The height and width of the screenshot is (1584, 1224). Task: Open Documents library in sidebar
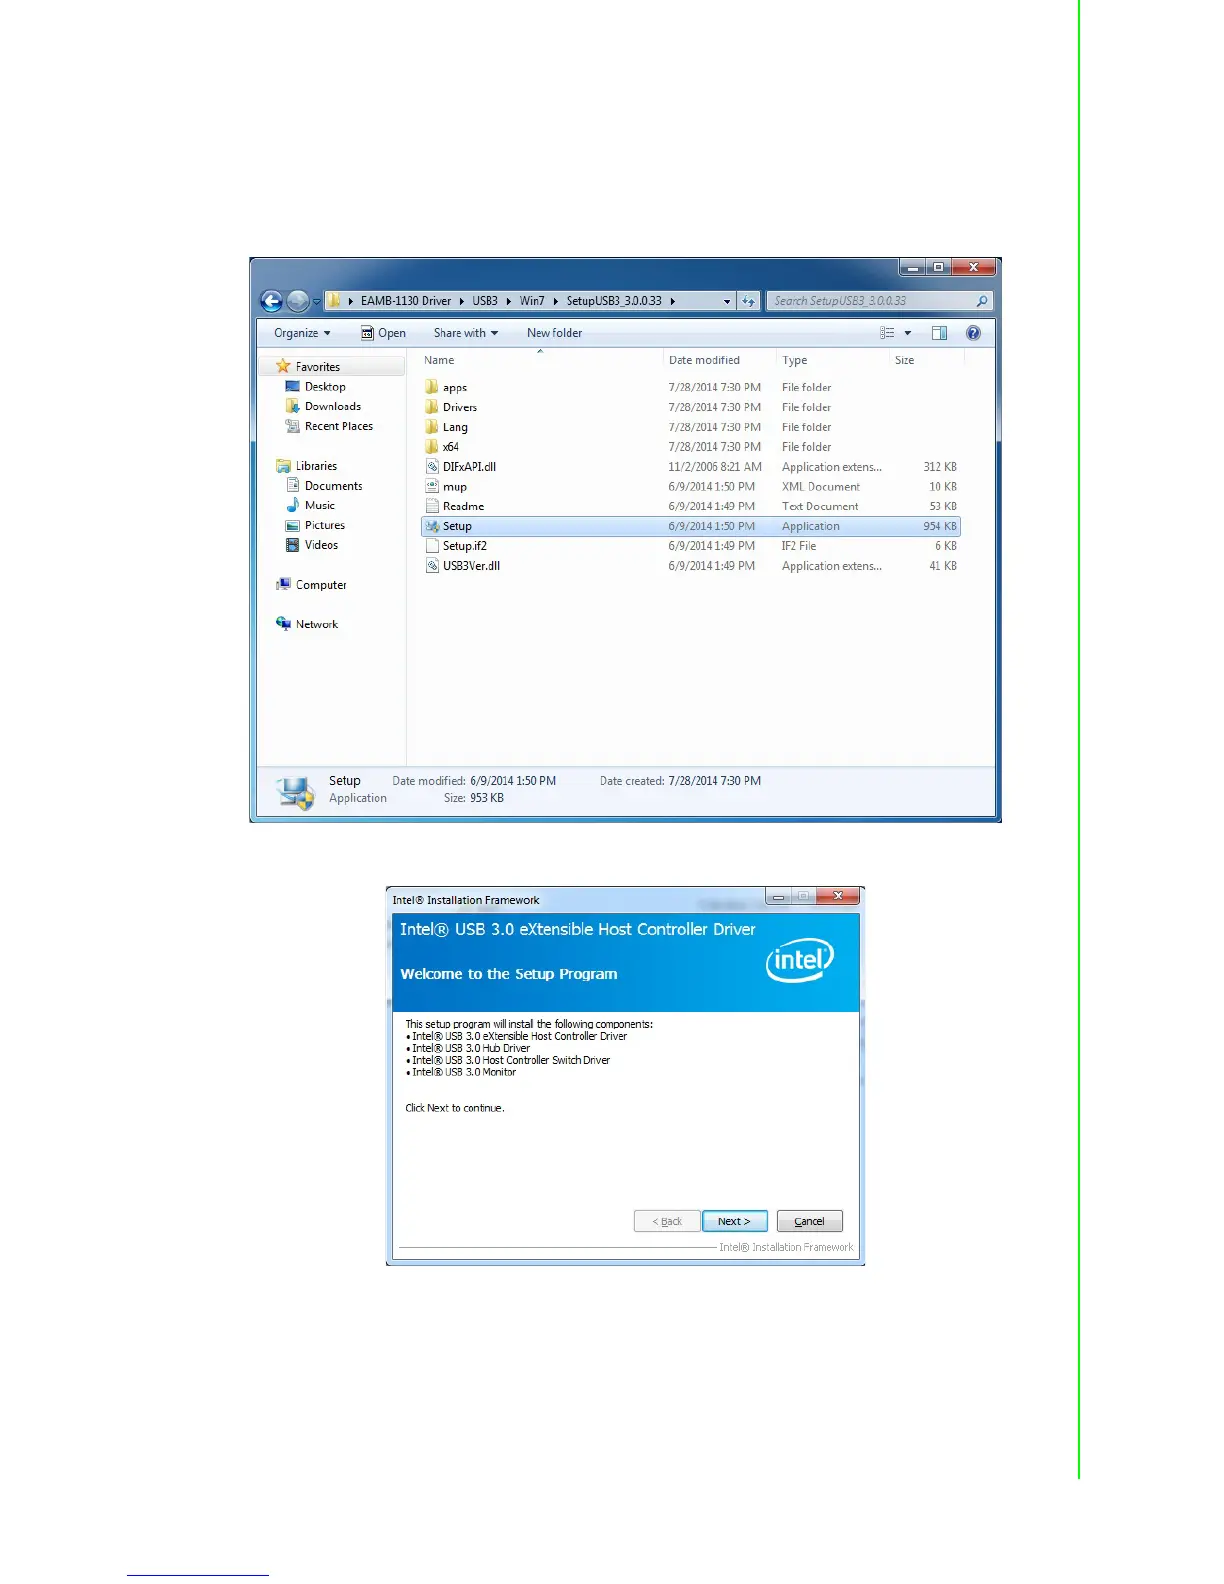[334, 486]
